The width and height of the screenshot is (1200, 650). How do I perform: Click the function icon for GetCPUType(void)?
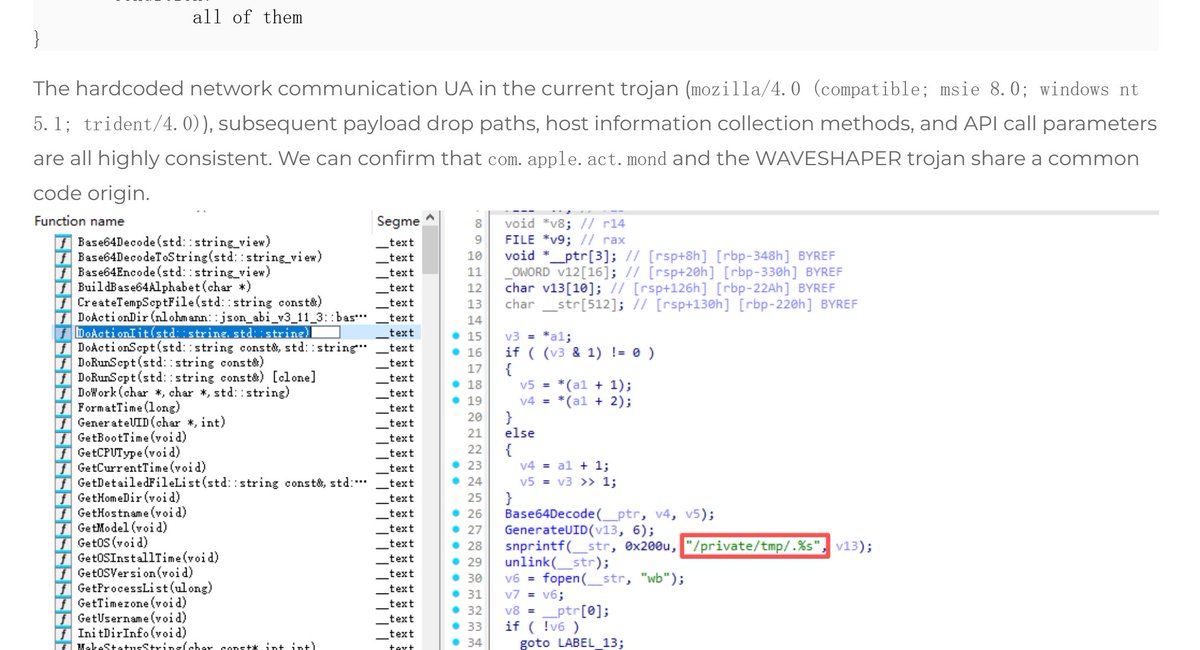pyautogui.click(x=63, y=453)
